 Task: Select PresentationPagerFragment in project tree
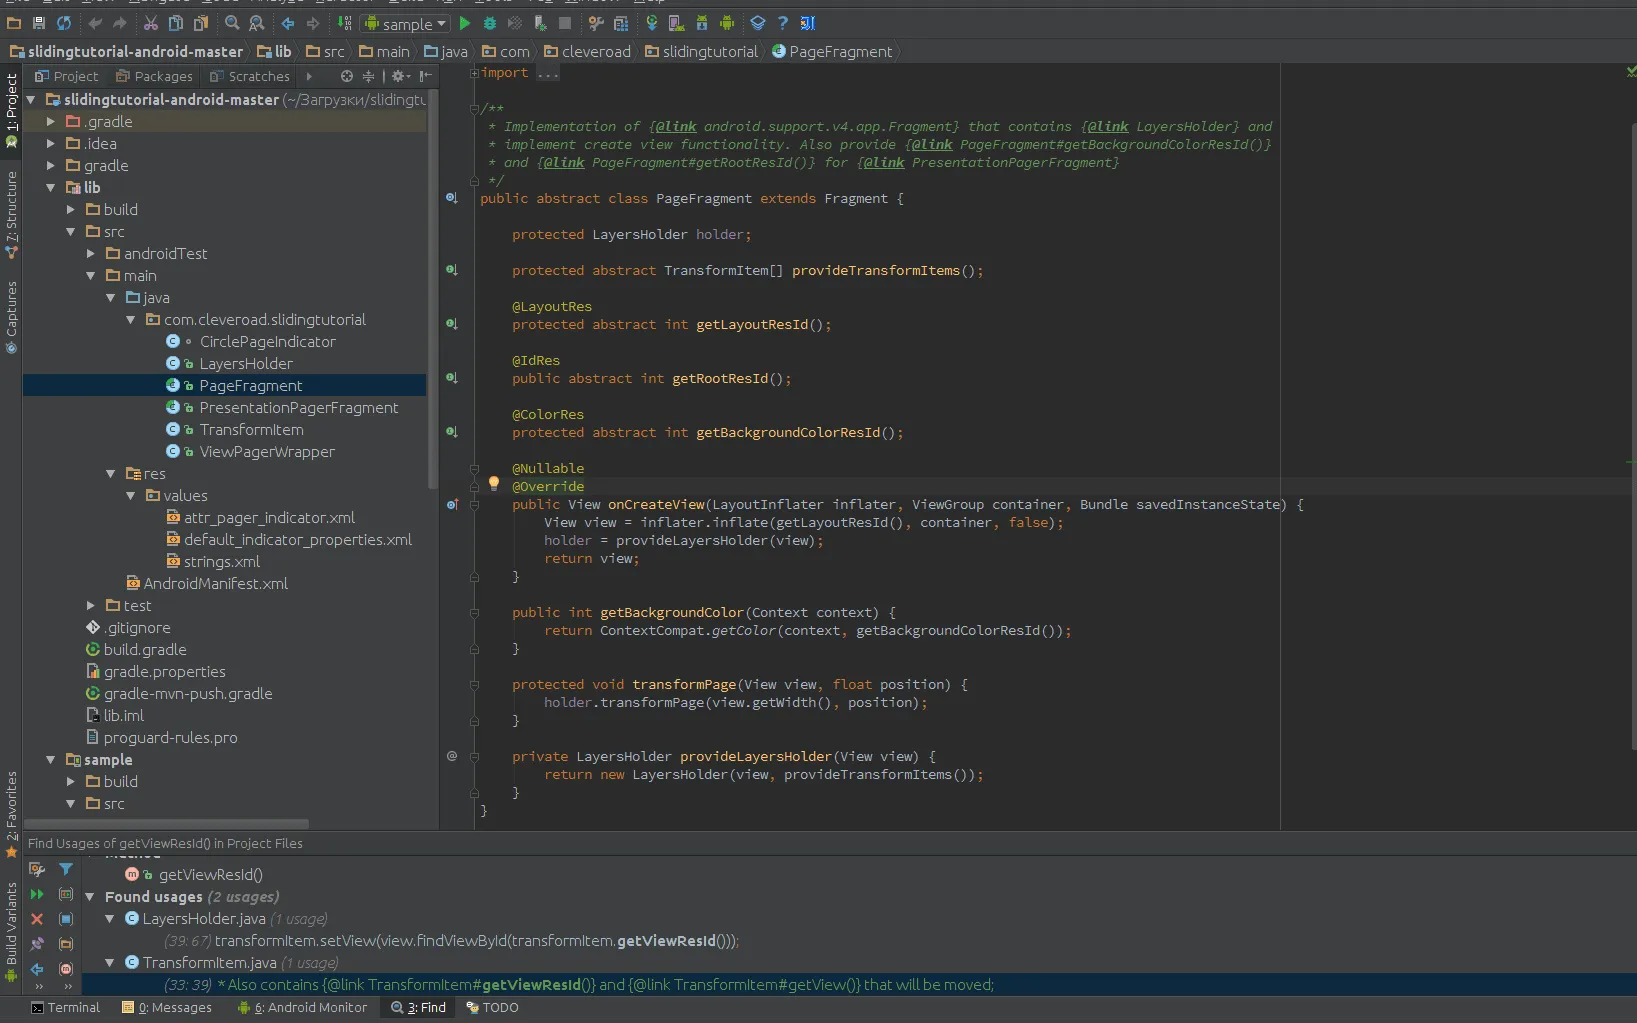[x=298, y=407]
